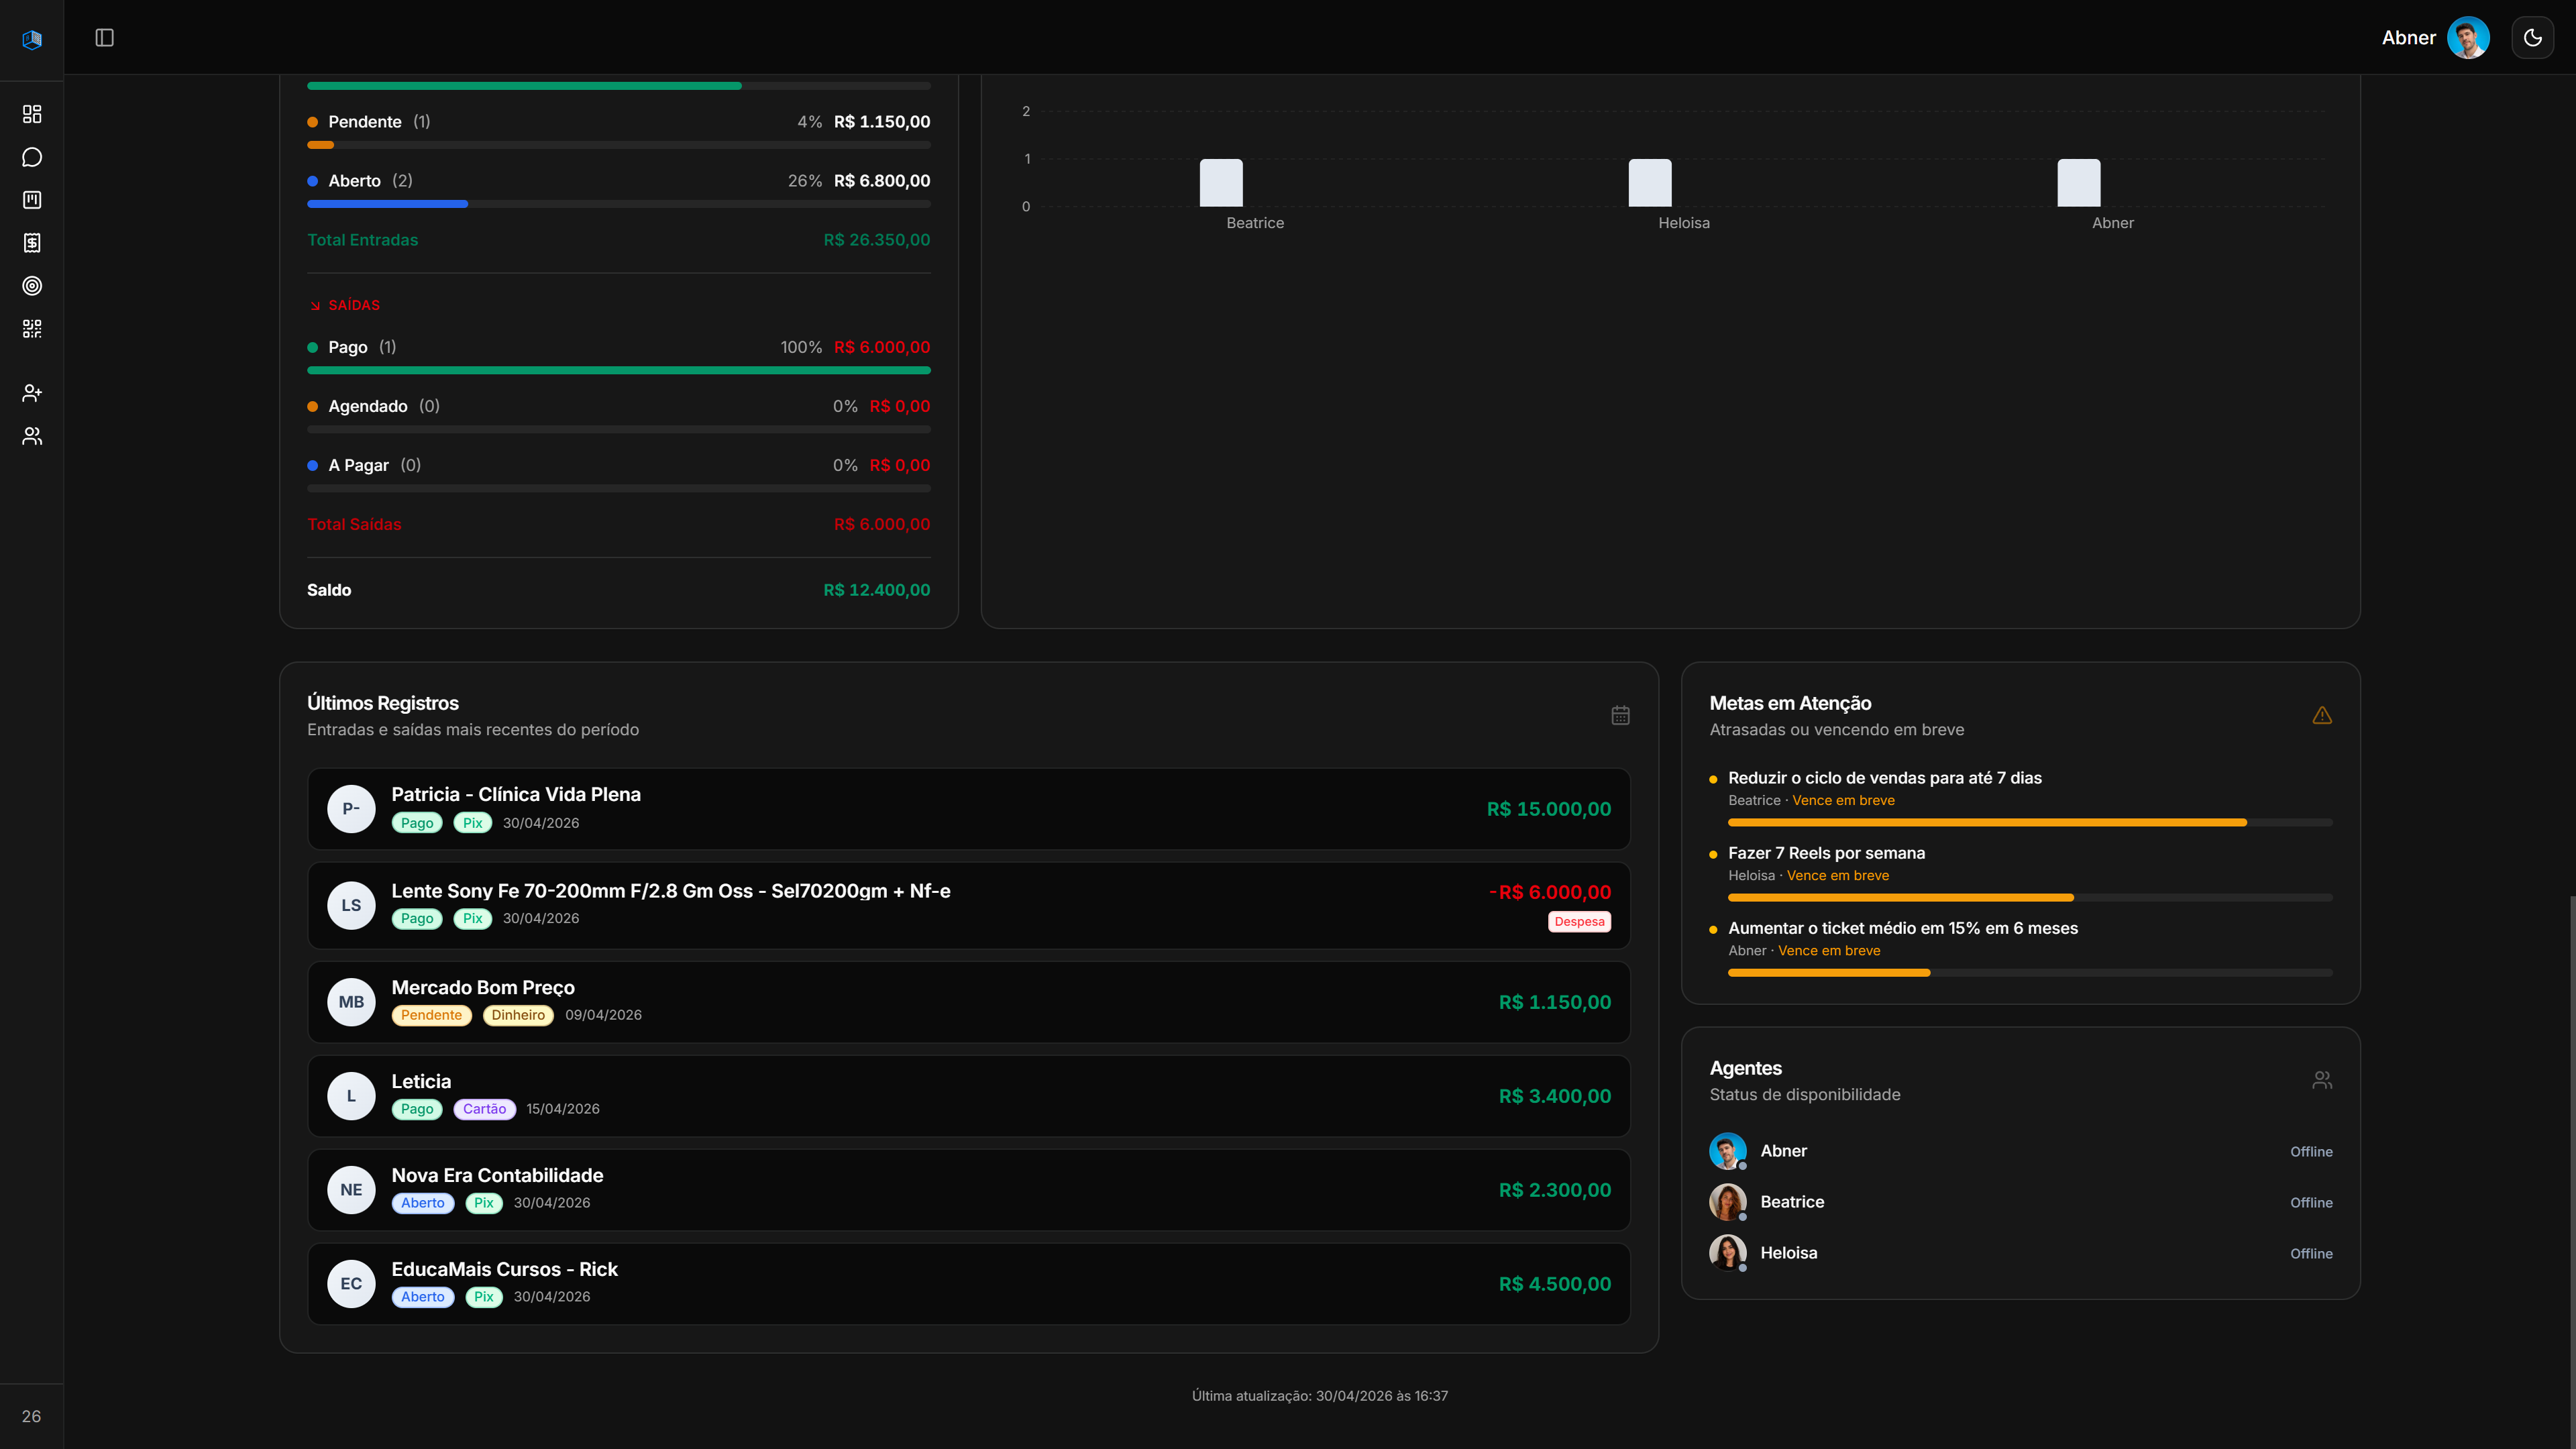Select goal Reduzir o ciclo de vendas

pos(1885,778)
